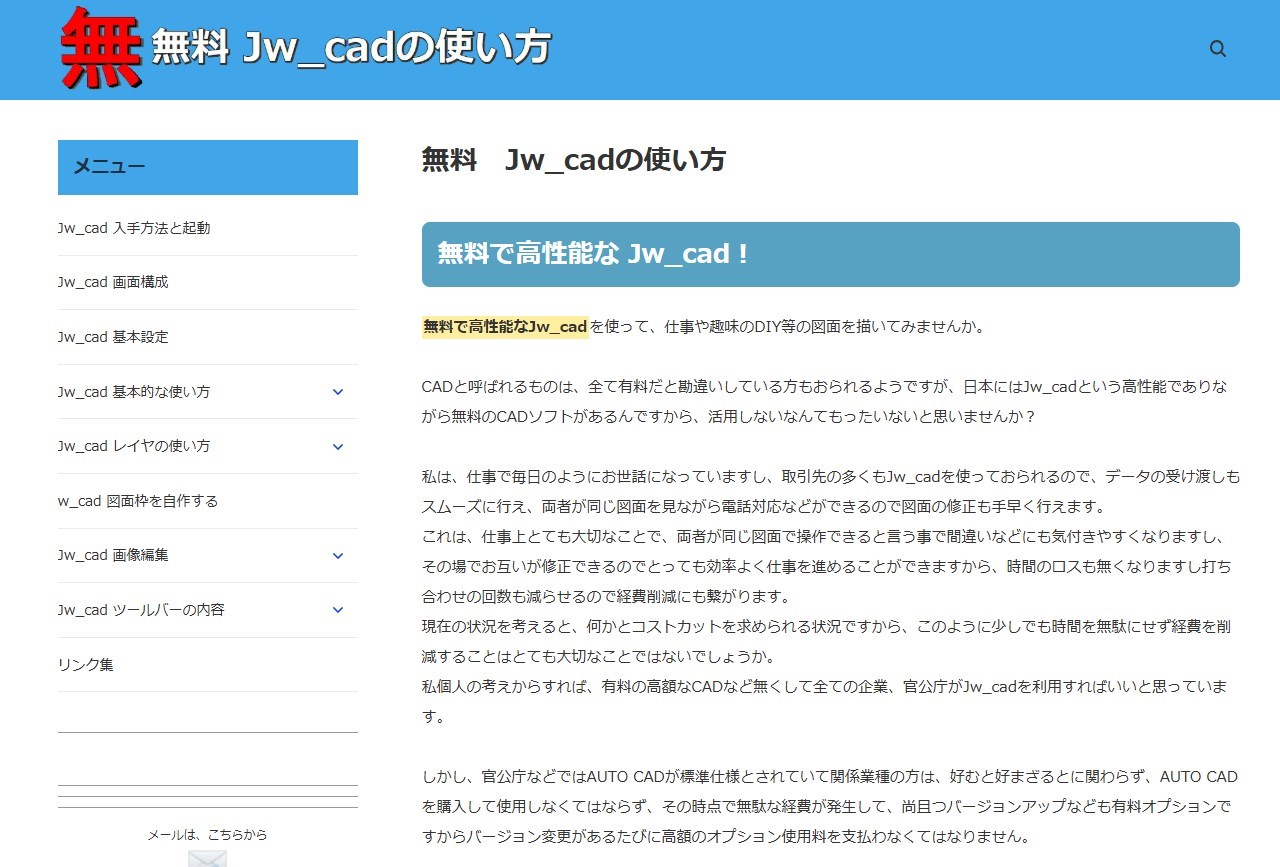The height and width of the screenshot is (867, 1280).
Task: Click paragraph starting 私は、仕事で毎日のように
Action: click(830, 596)
